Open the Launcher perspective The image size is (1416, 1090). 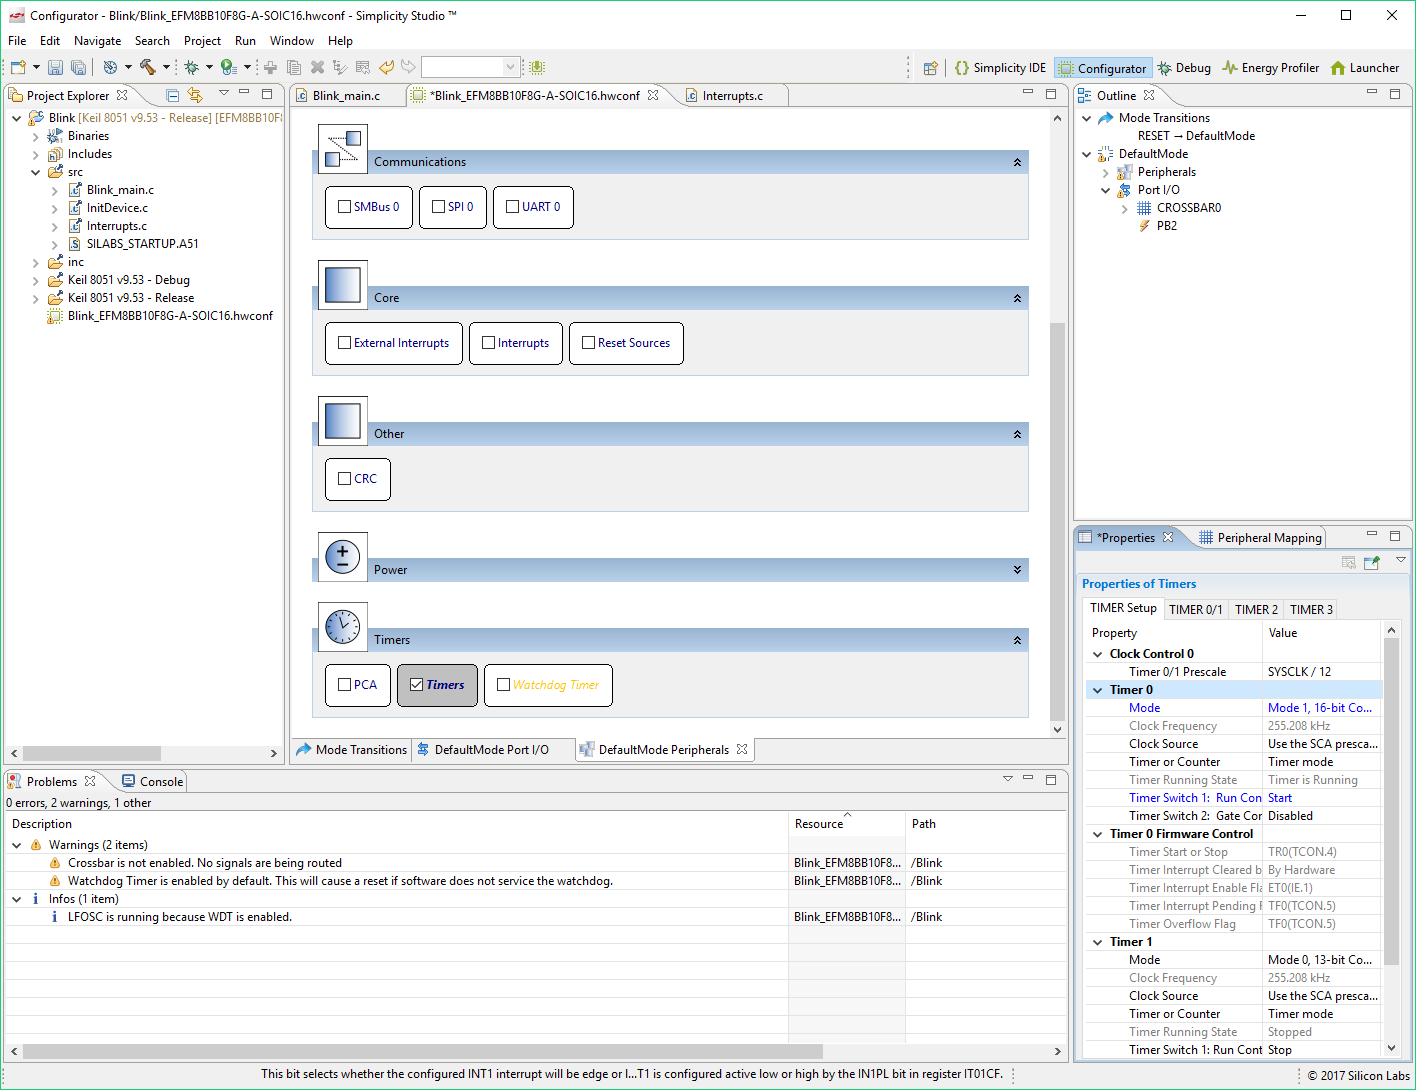click(1364, 68)
